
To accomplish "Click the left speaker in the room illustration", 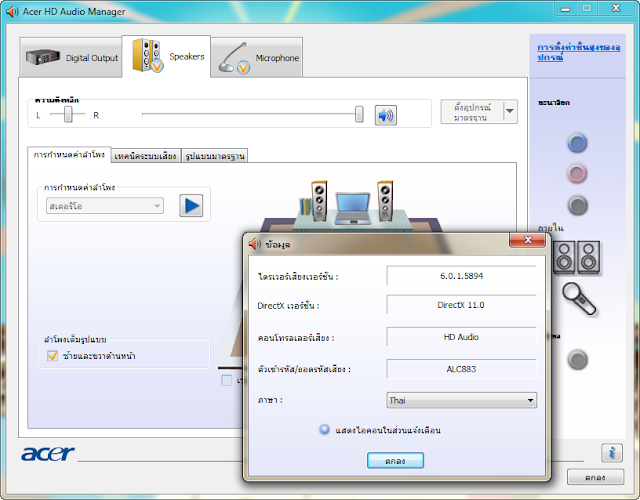I will pyautogui.click(x=319, y=201).
